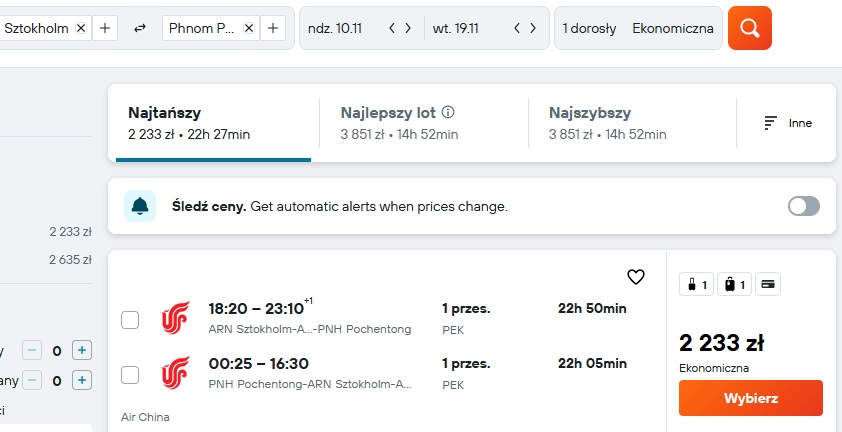Save flight with the heart icon

point(636,277)
